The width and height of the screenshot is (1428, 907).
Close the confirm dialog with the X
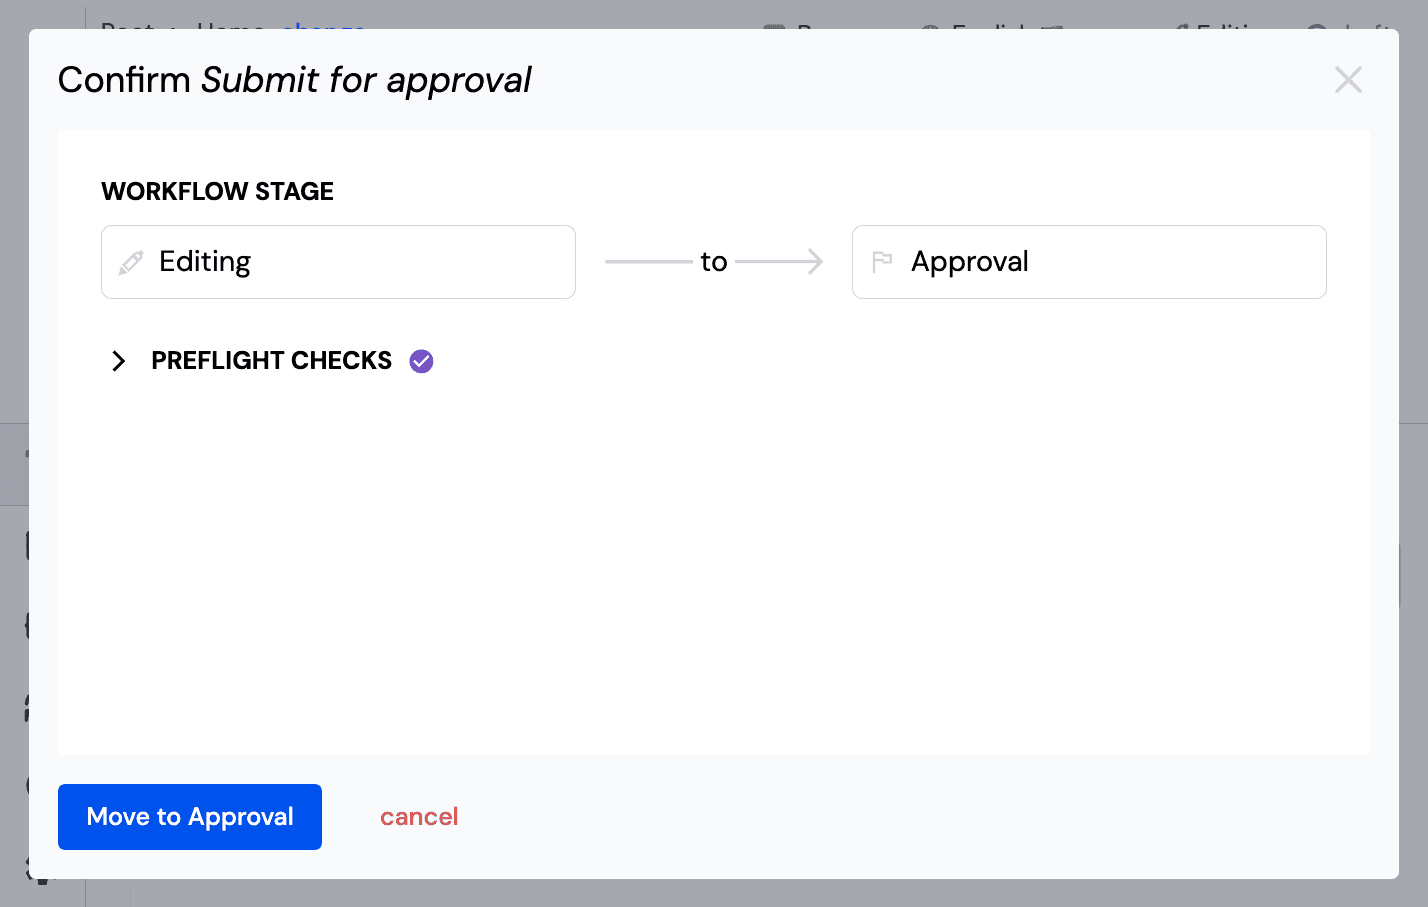coord(1348,80)
